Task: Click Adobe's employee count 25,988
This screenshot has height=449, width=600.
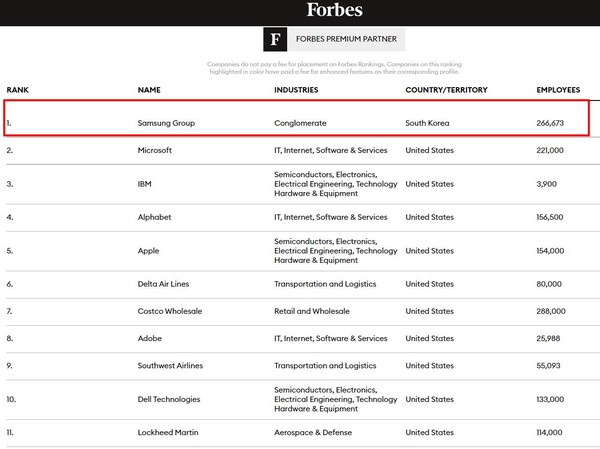Action: point(548,338)
